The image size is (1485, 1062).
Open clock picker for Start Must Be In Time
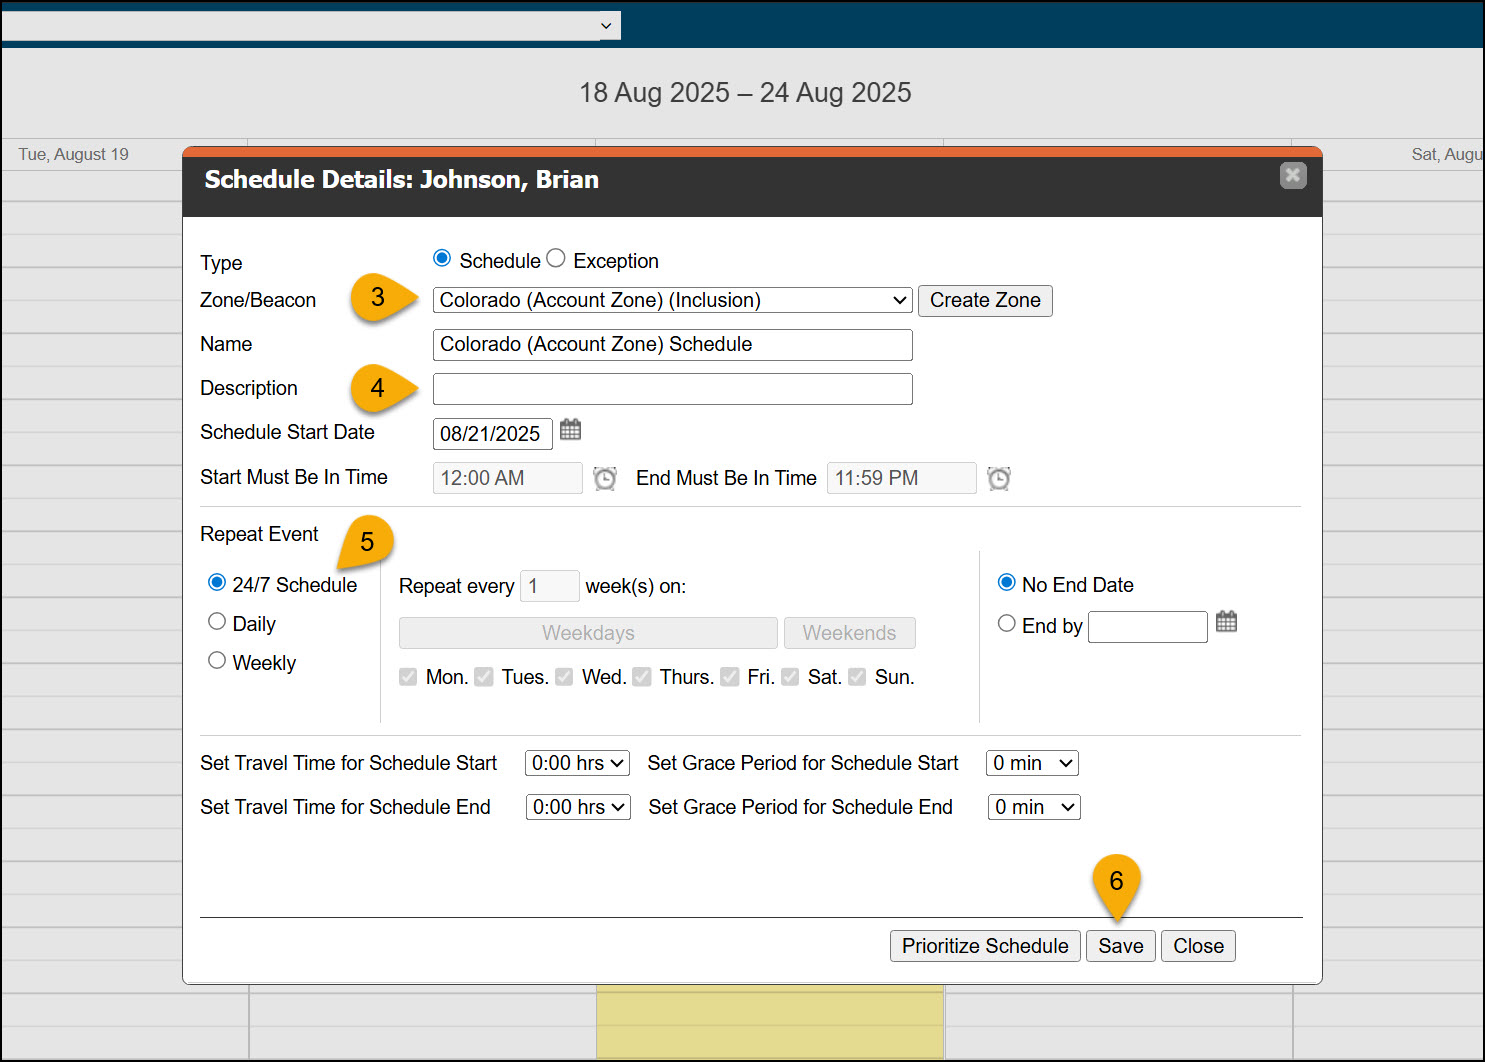(605, 479)
